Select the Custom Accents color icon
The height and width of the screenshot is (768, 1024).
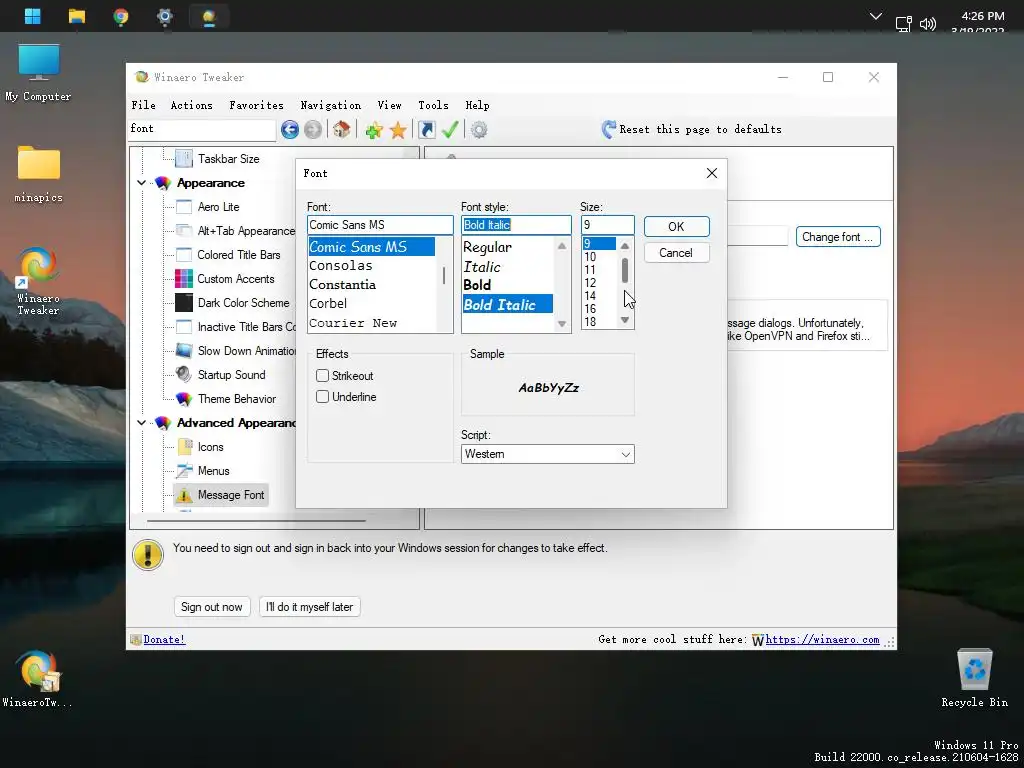(184, 279)
